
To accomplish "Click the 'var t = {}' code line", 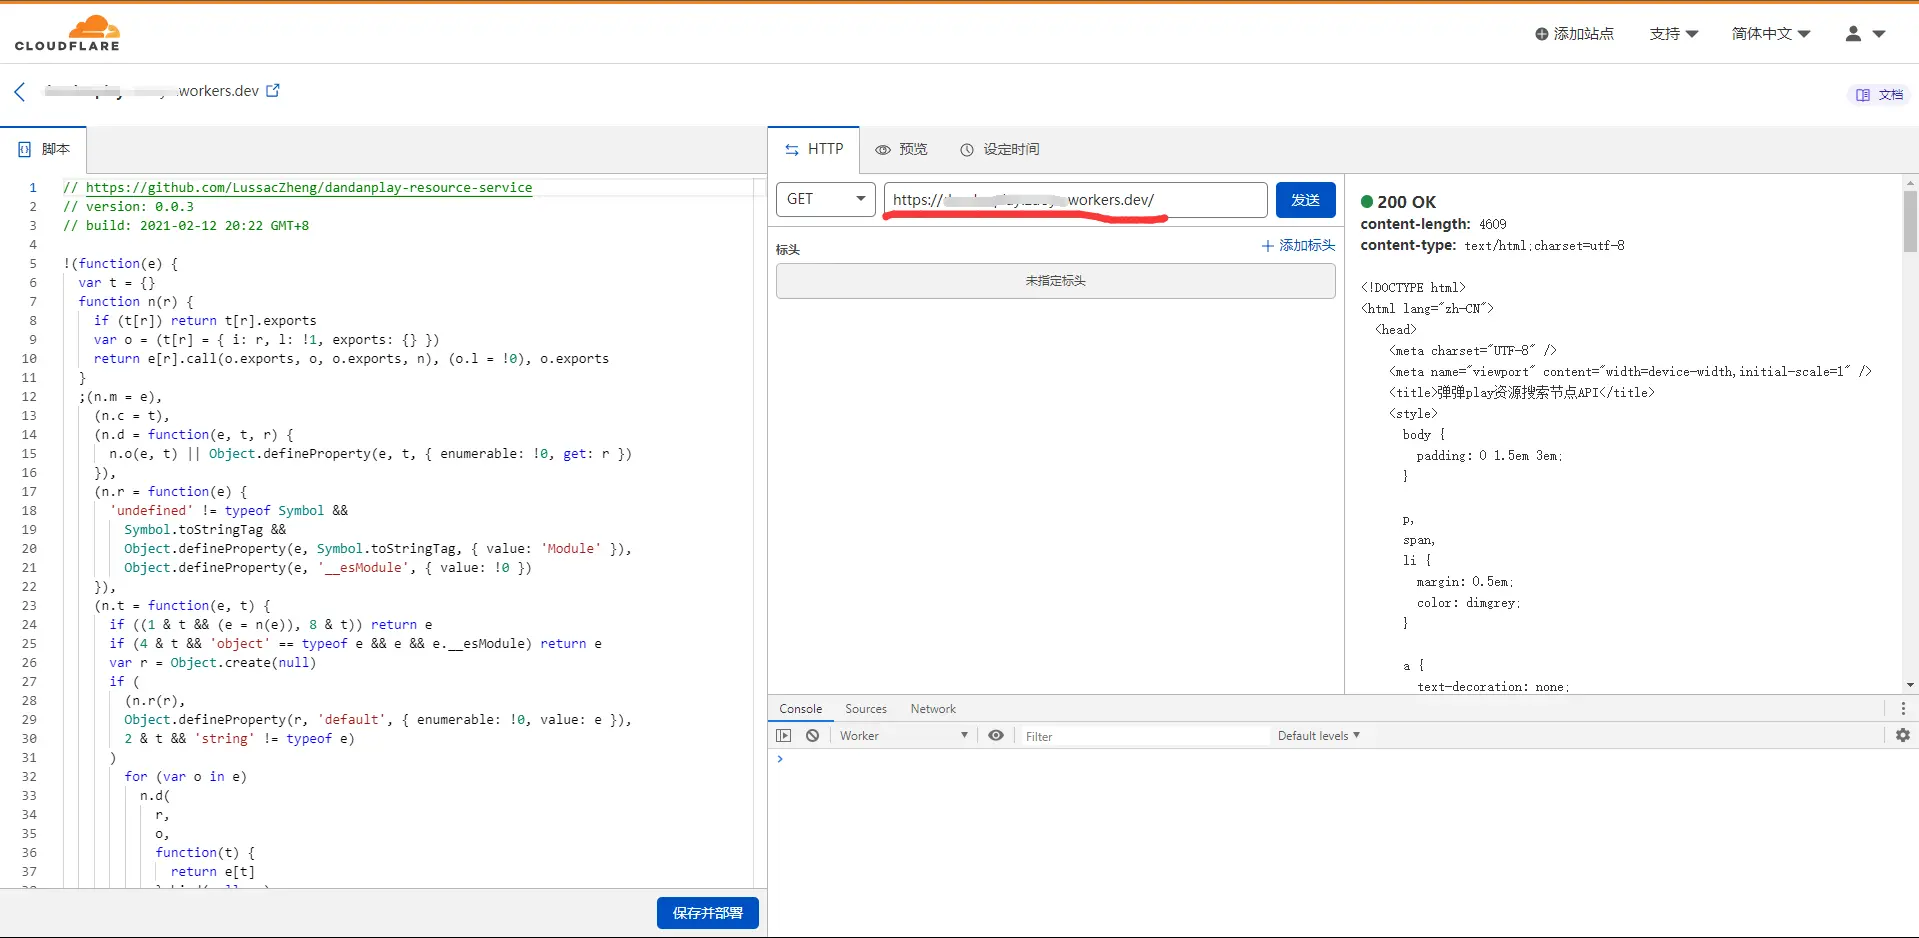I will click(x=117, y=283).
